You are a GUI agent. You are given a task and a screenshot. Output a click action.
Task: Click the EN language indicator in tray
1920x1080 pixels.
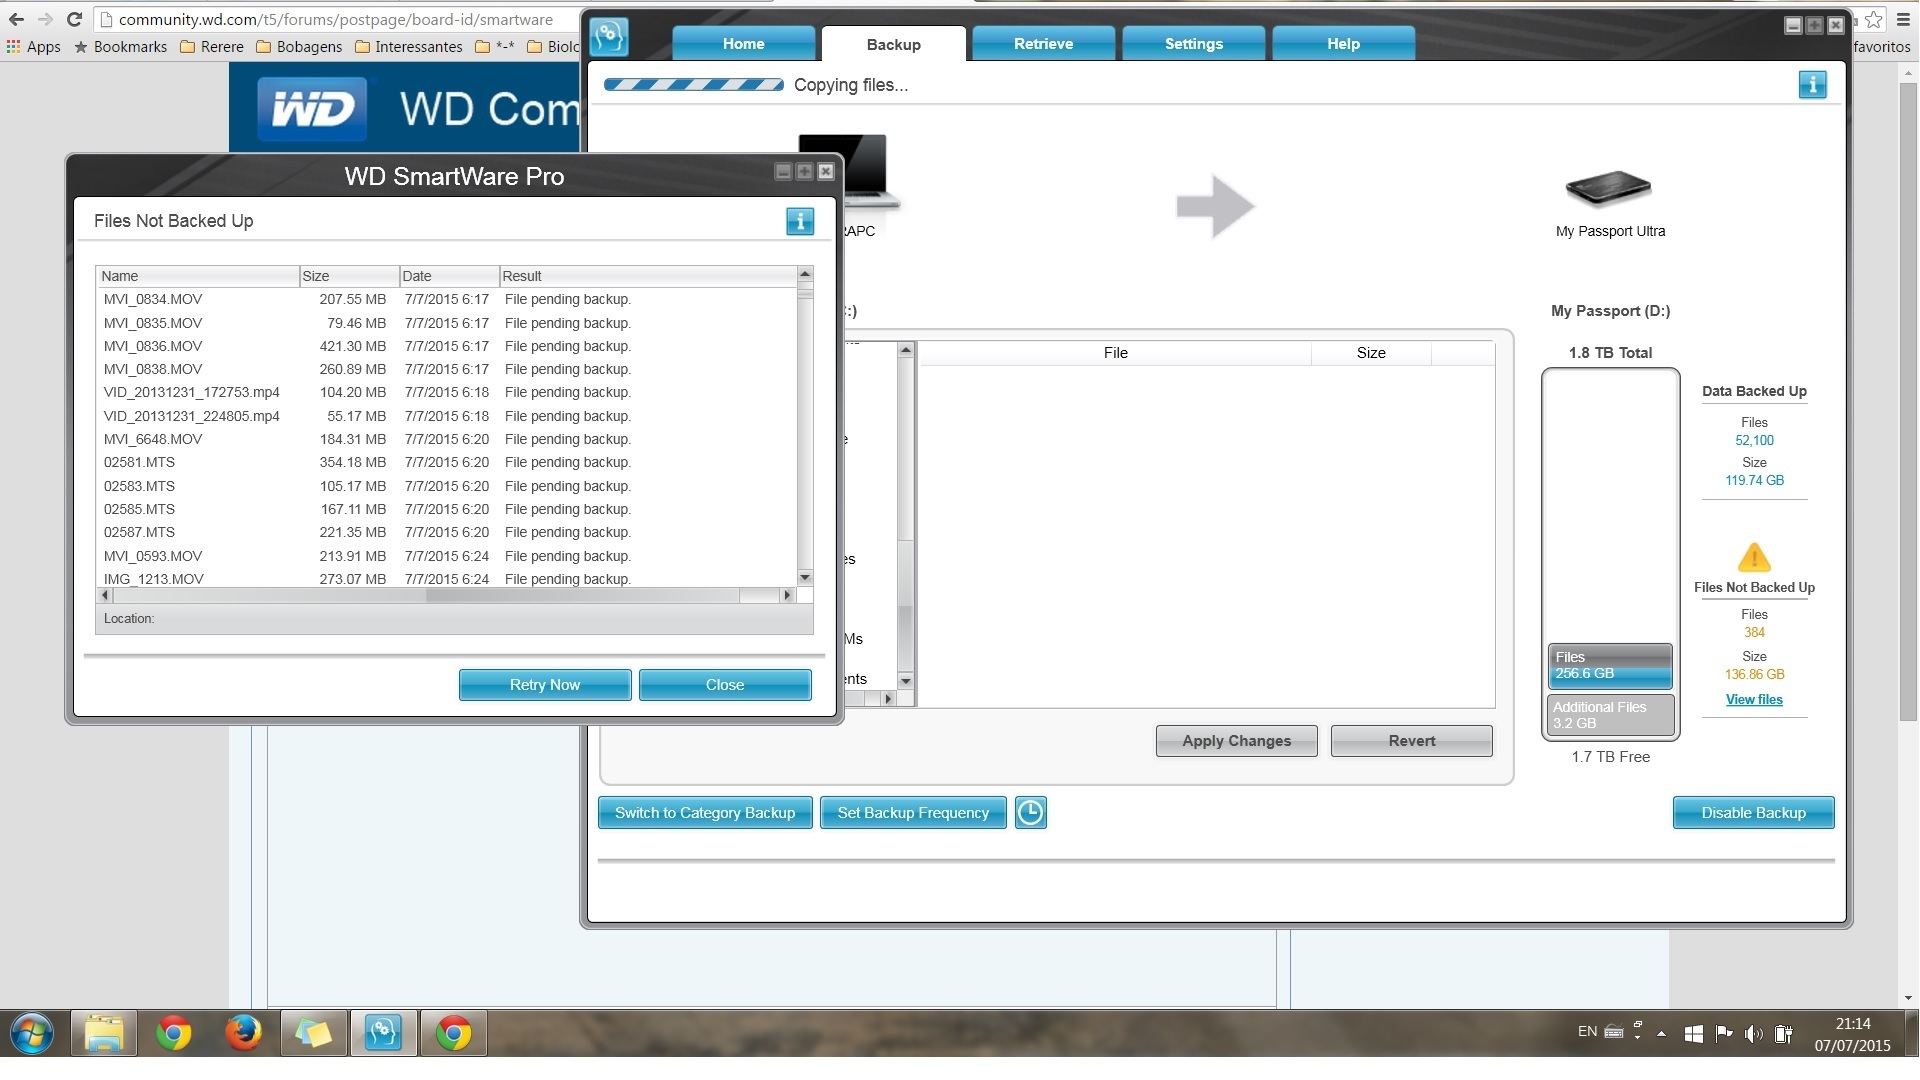pyautogui.click(x=1587, y=1032)
